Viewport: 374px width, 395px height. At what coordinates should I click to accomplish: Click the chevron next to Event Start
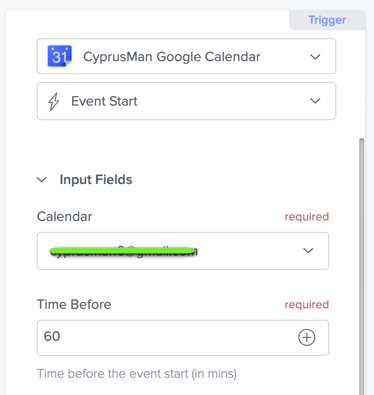click(x=315, y=101)
